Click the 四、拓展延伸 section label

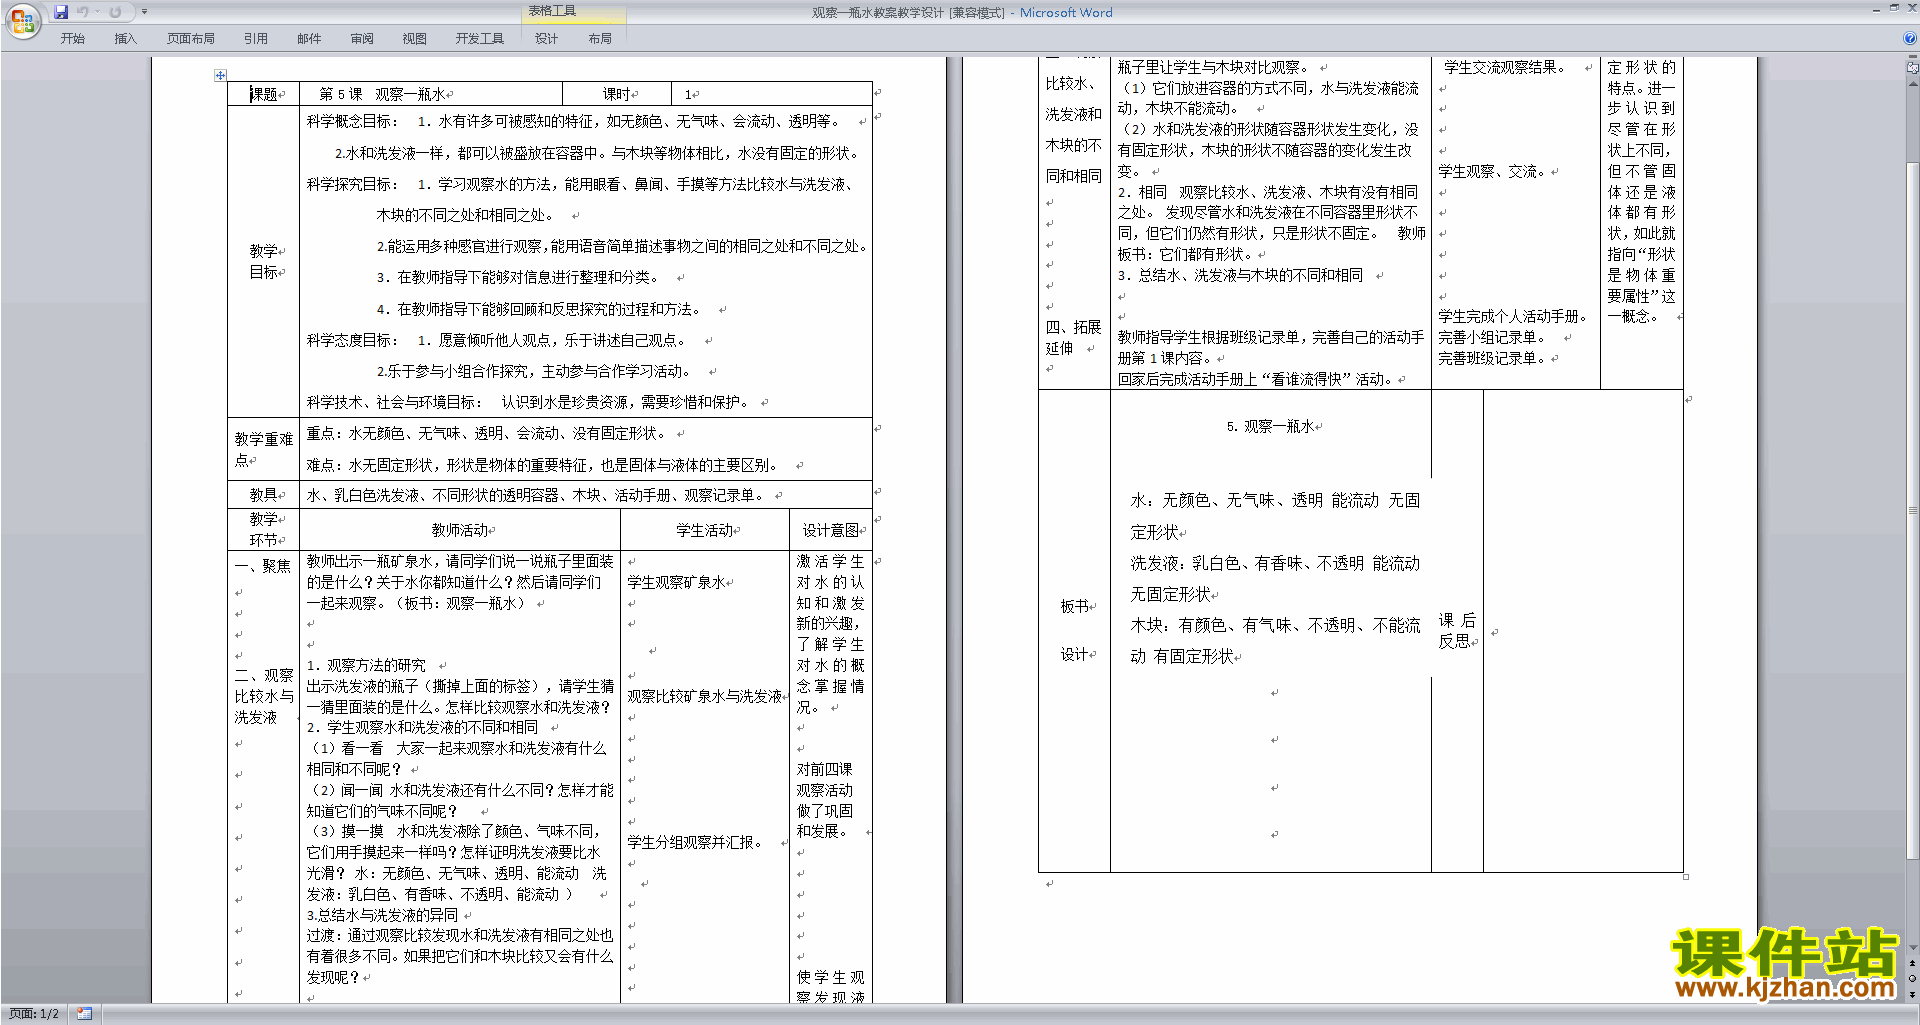1073,338
